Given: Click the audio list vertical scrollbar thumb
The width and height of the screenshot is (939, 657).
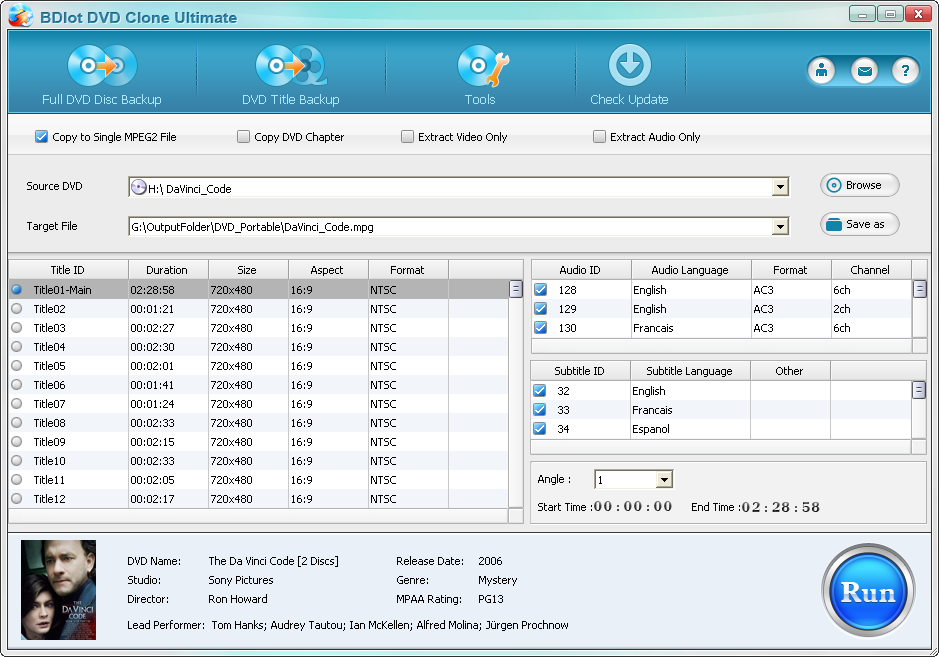Looking at the screenshot, I should [x=919, y=290].
